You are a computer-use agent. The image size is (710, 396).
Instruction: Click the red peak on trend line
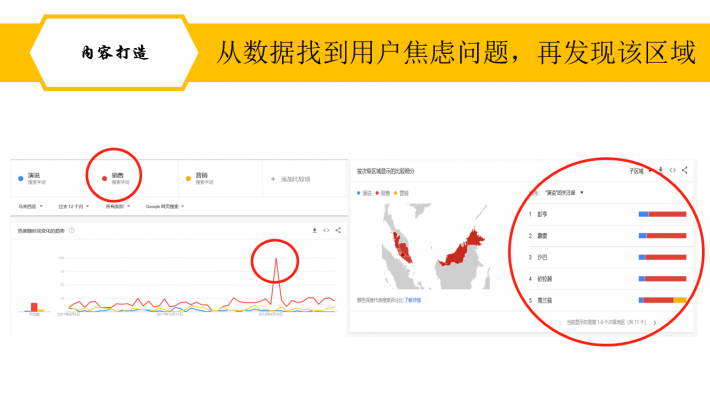(x=276, y=259)
